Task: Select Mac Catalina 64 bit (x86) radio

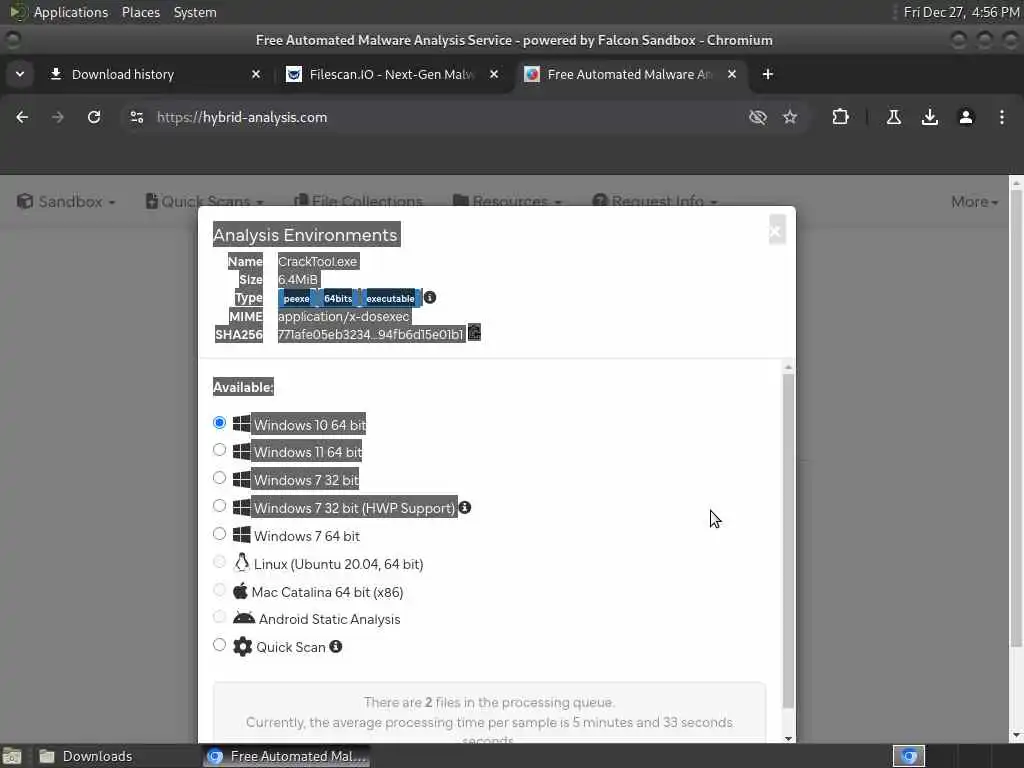Action: pos(219,590)
